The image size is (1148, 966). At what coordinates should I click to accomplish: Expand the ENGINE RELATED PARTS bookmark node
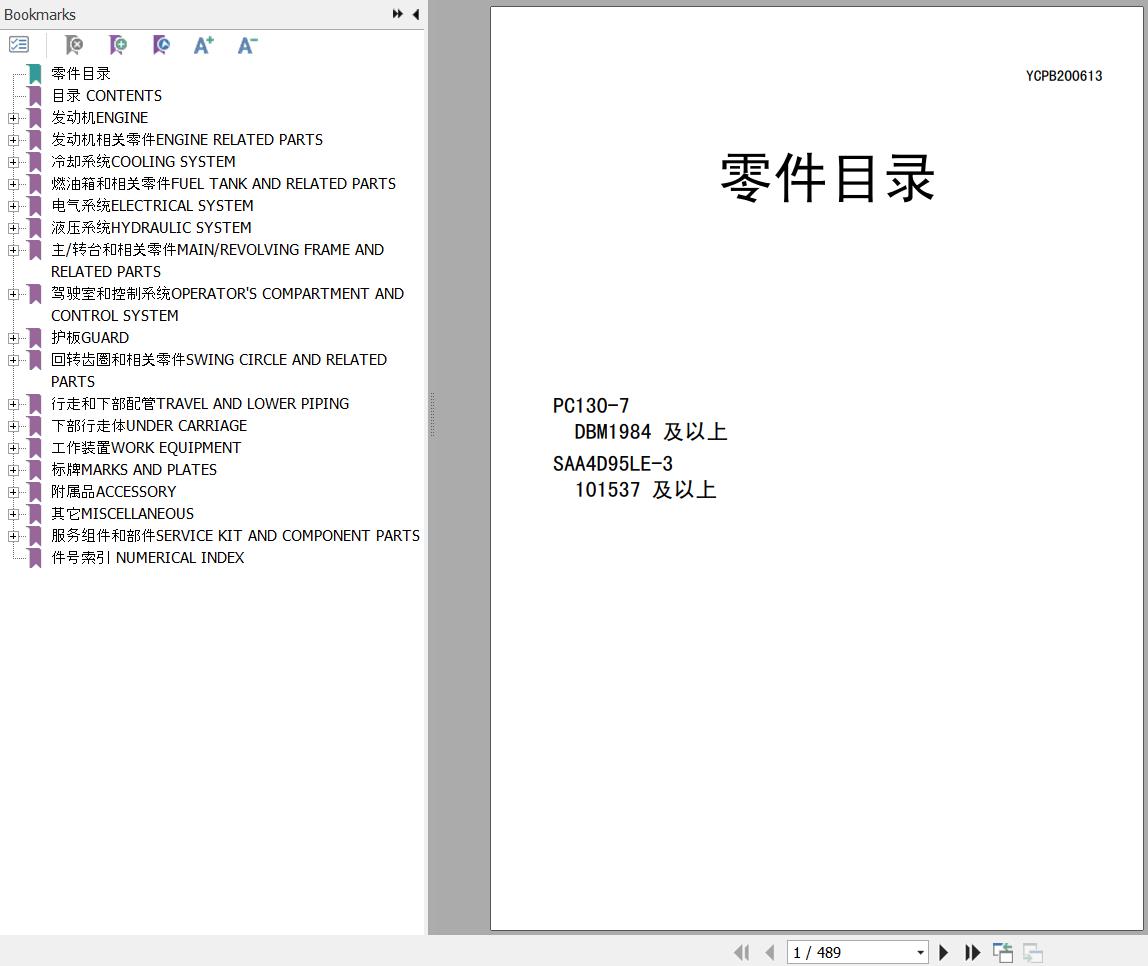pos(12,140)
